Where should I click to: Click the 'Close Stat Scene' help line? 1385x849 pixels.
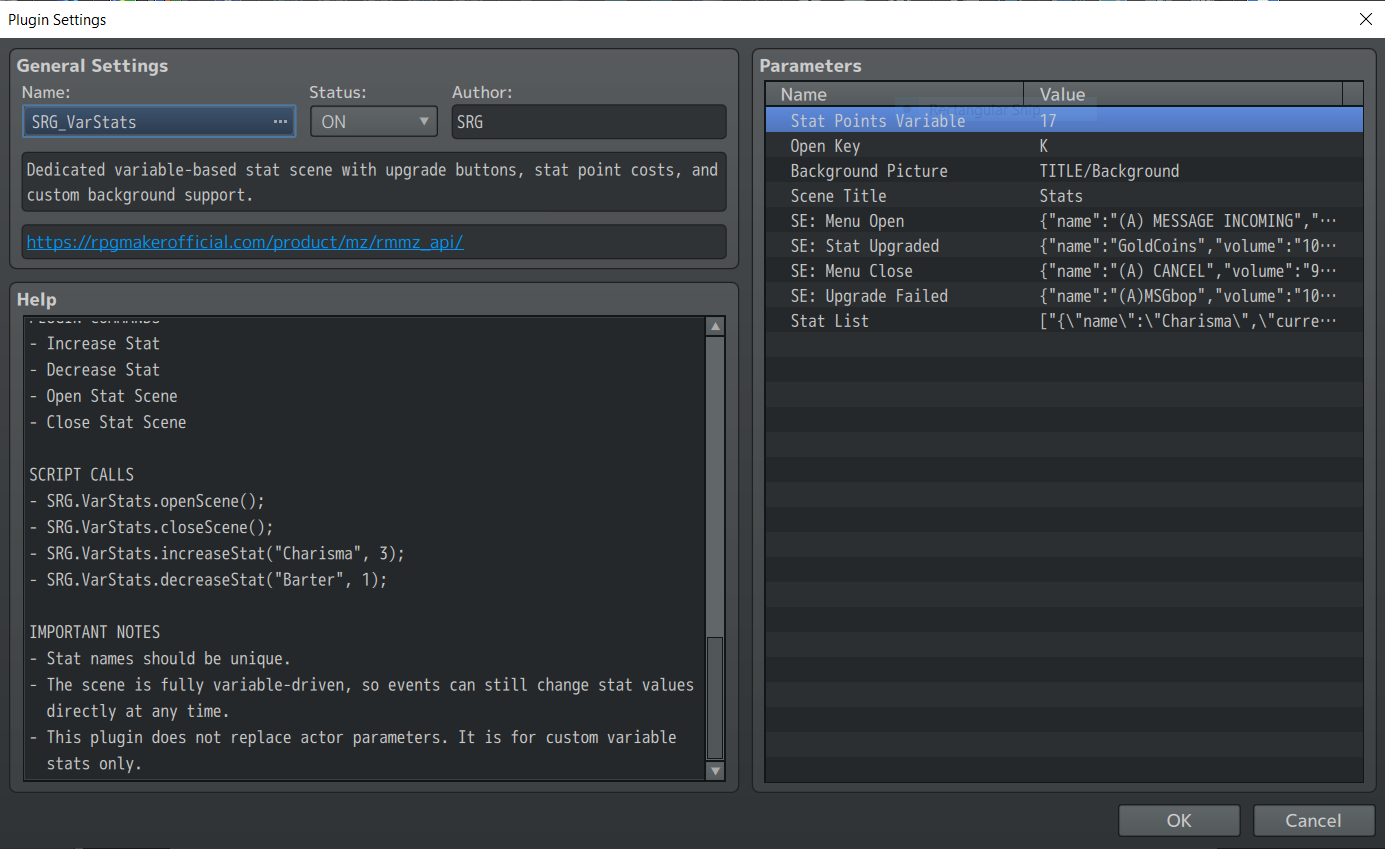(108, 422)
